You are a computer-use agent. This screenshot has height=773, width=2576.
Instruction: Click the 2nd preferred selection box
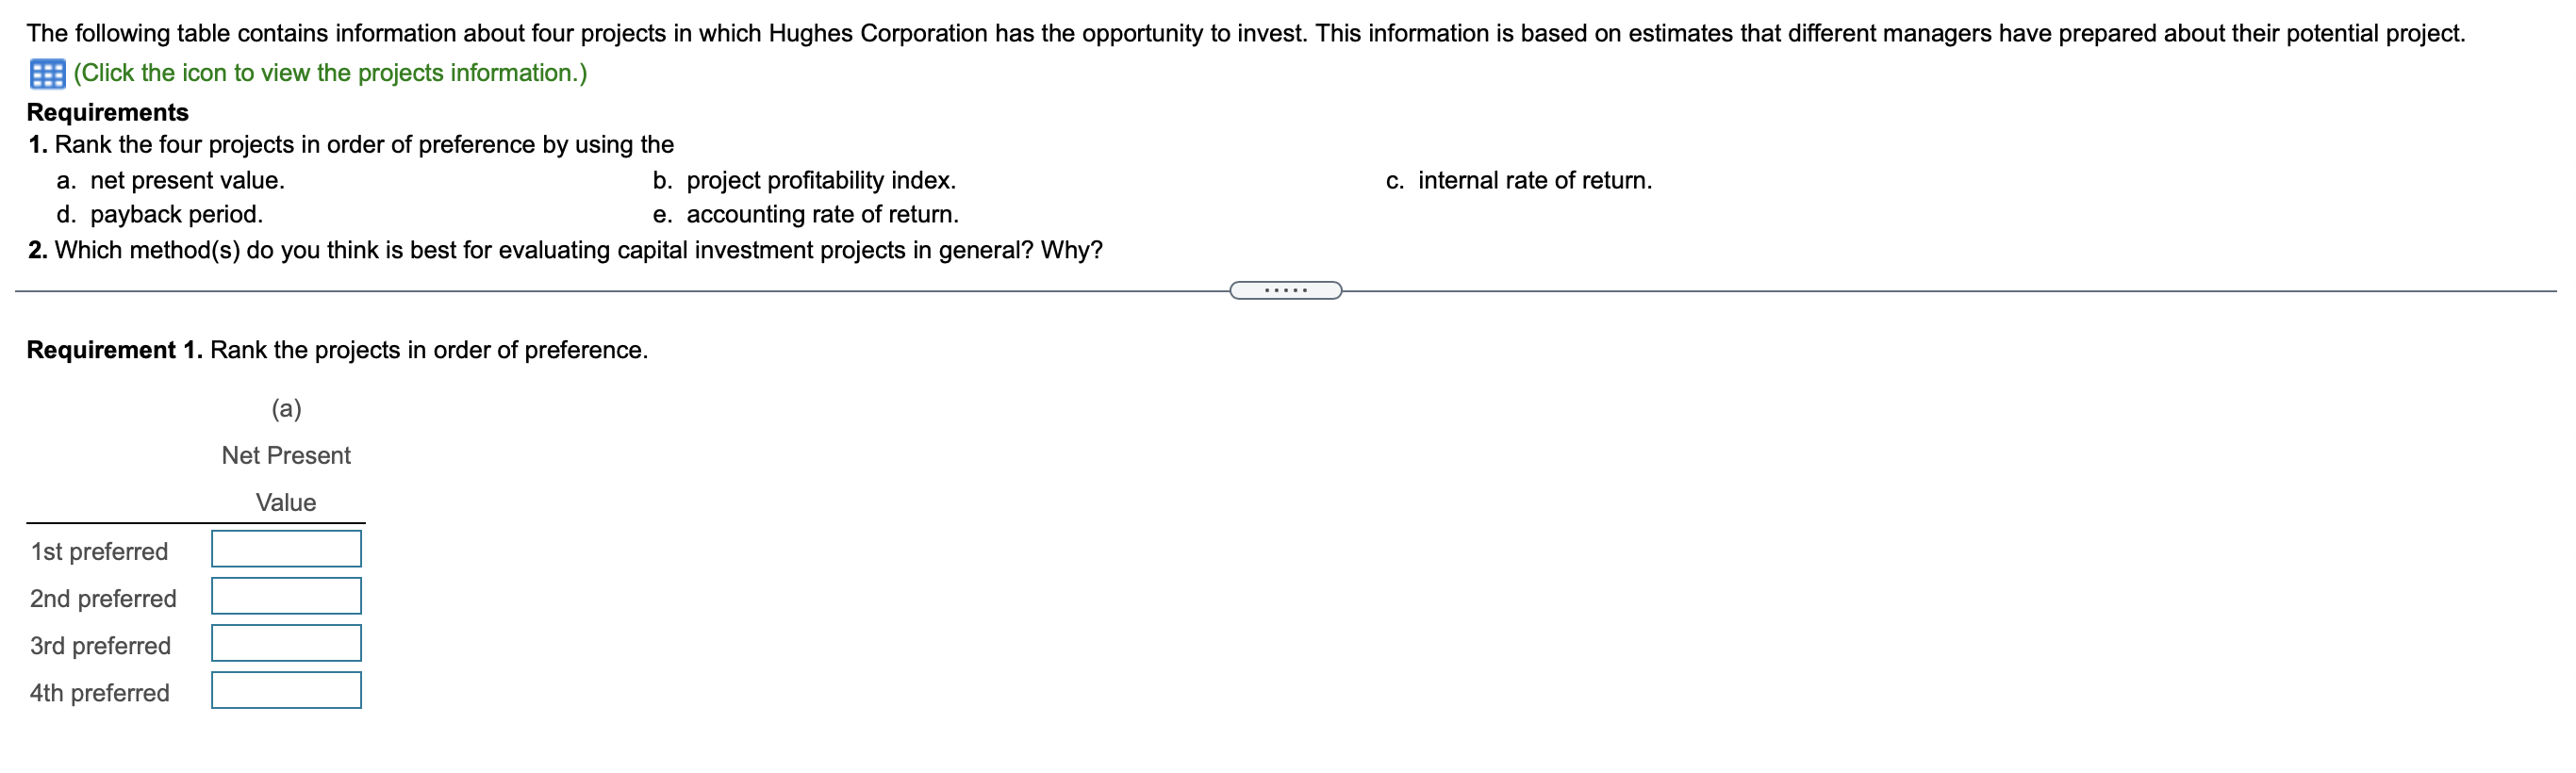285,596
